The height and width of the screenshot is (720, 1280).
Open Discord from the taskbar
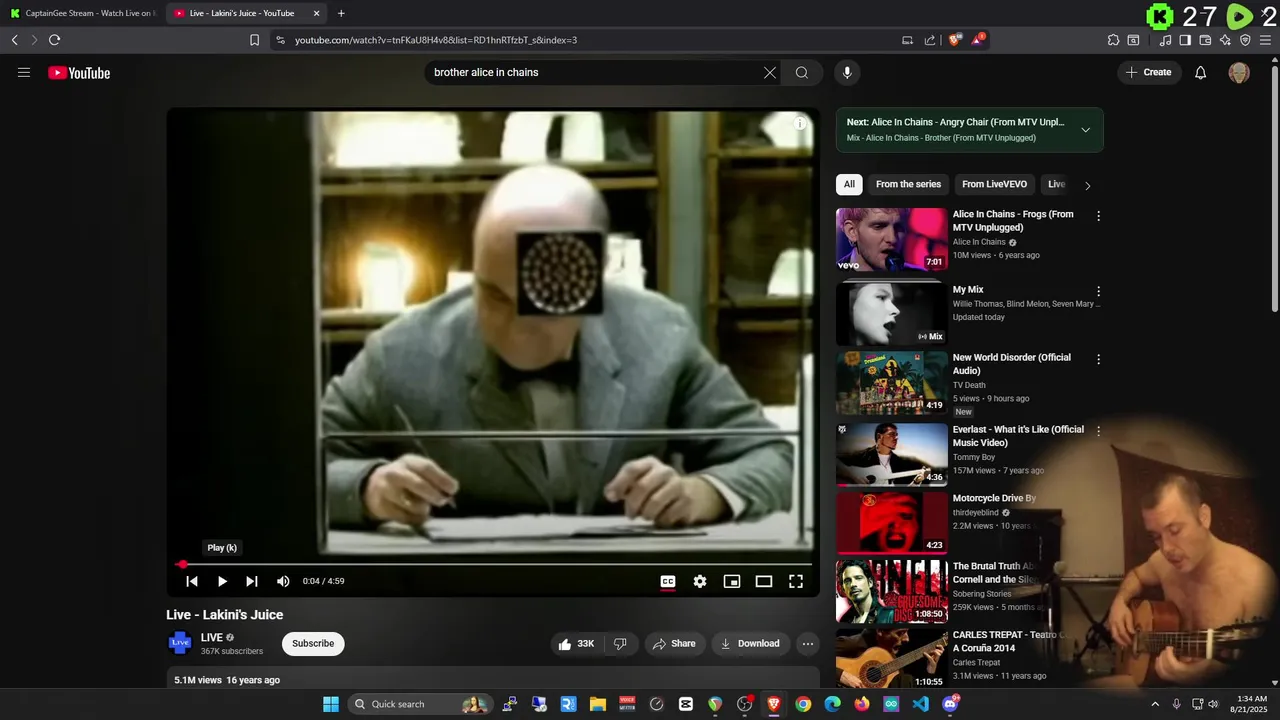point(950,704)
